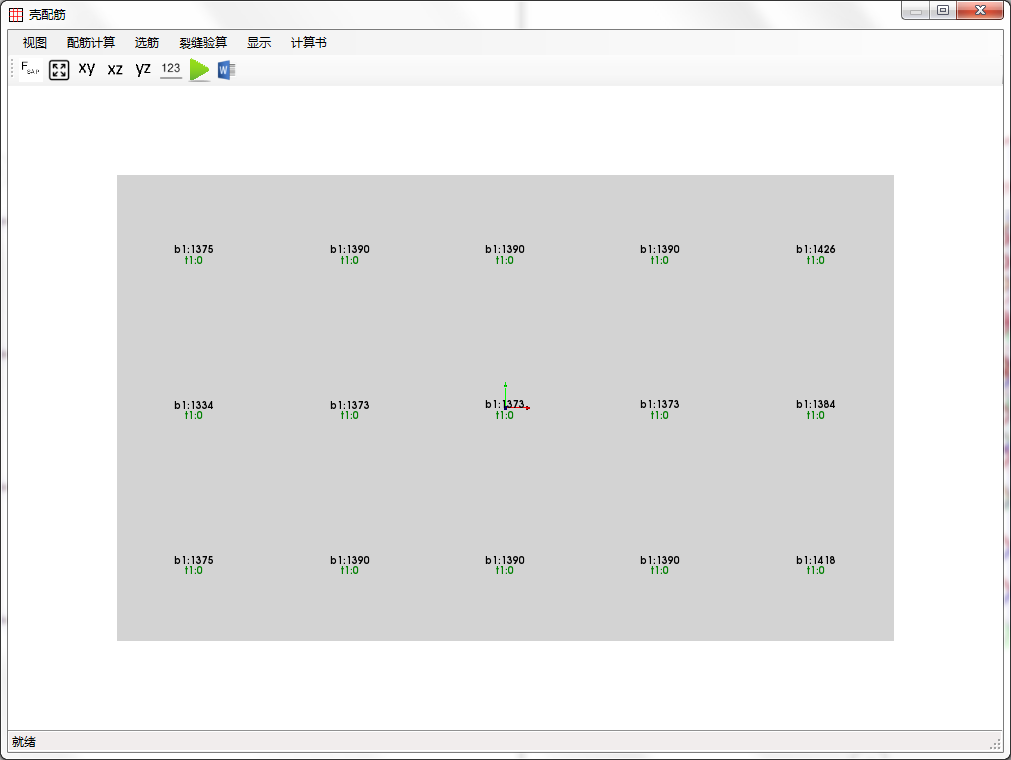Viewport: 1011px width, 760px height.
Task: Click the b1:1334 shell element label
Action: click(193, 405)
